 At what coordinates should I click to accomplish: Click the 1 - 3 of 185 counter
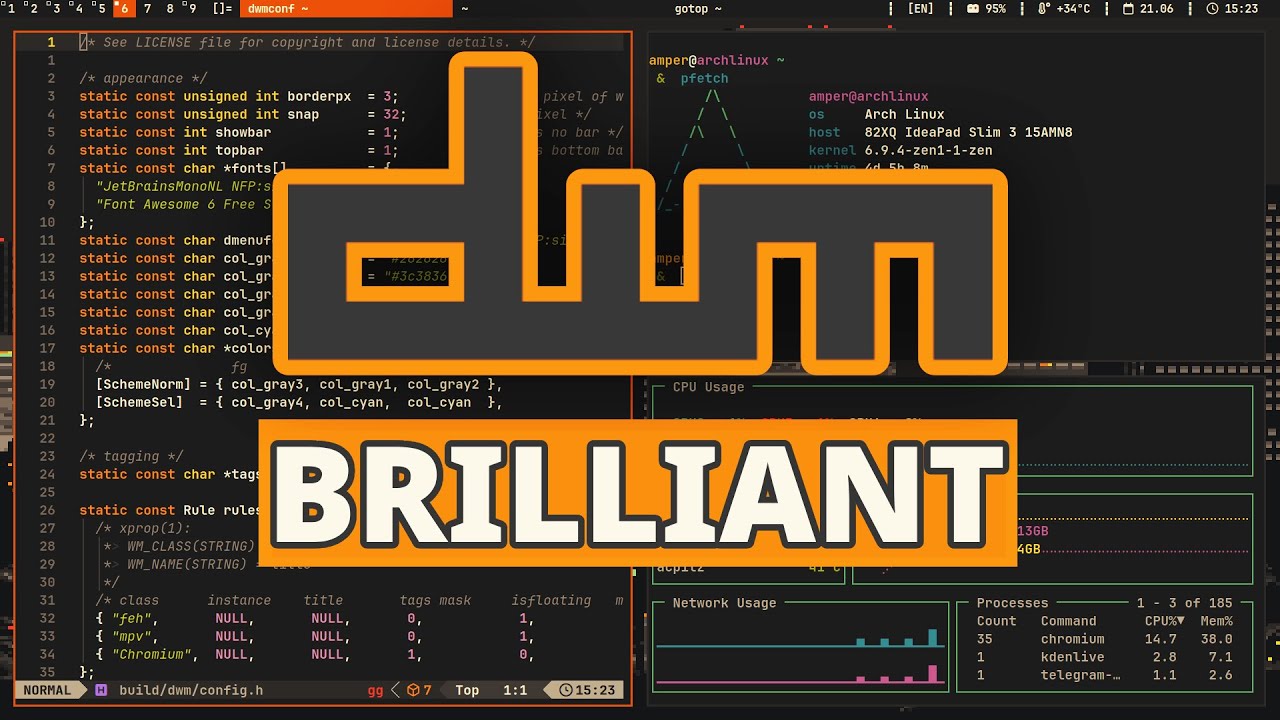click(1184, 603)
